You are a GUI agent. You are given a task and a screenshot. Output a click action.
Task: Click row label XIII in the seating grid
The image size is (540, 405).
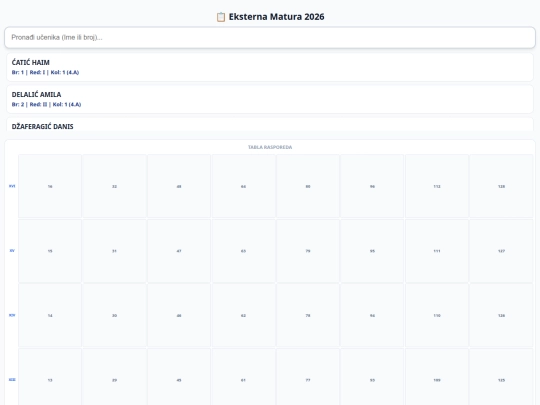tap(12, 380)
